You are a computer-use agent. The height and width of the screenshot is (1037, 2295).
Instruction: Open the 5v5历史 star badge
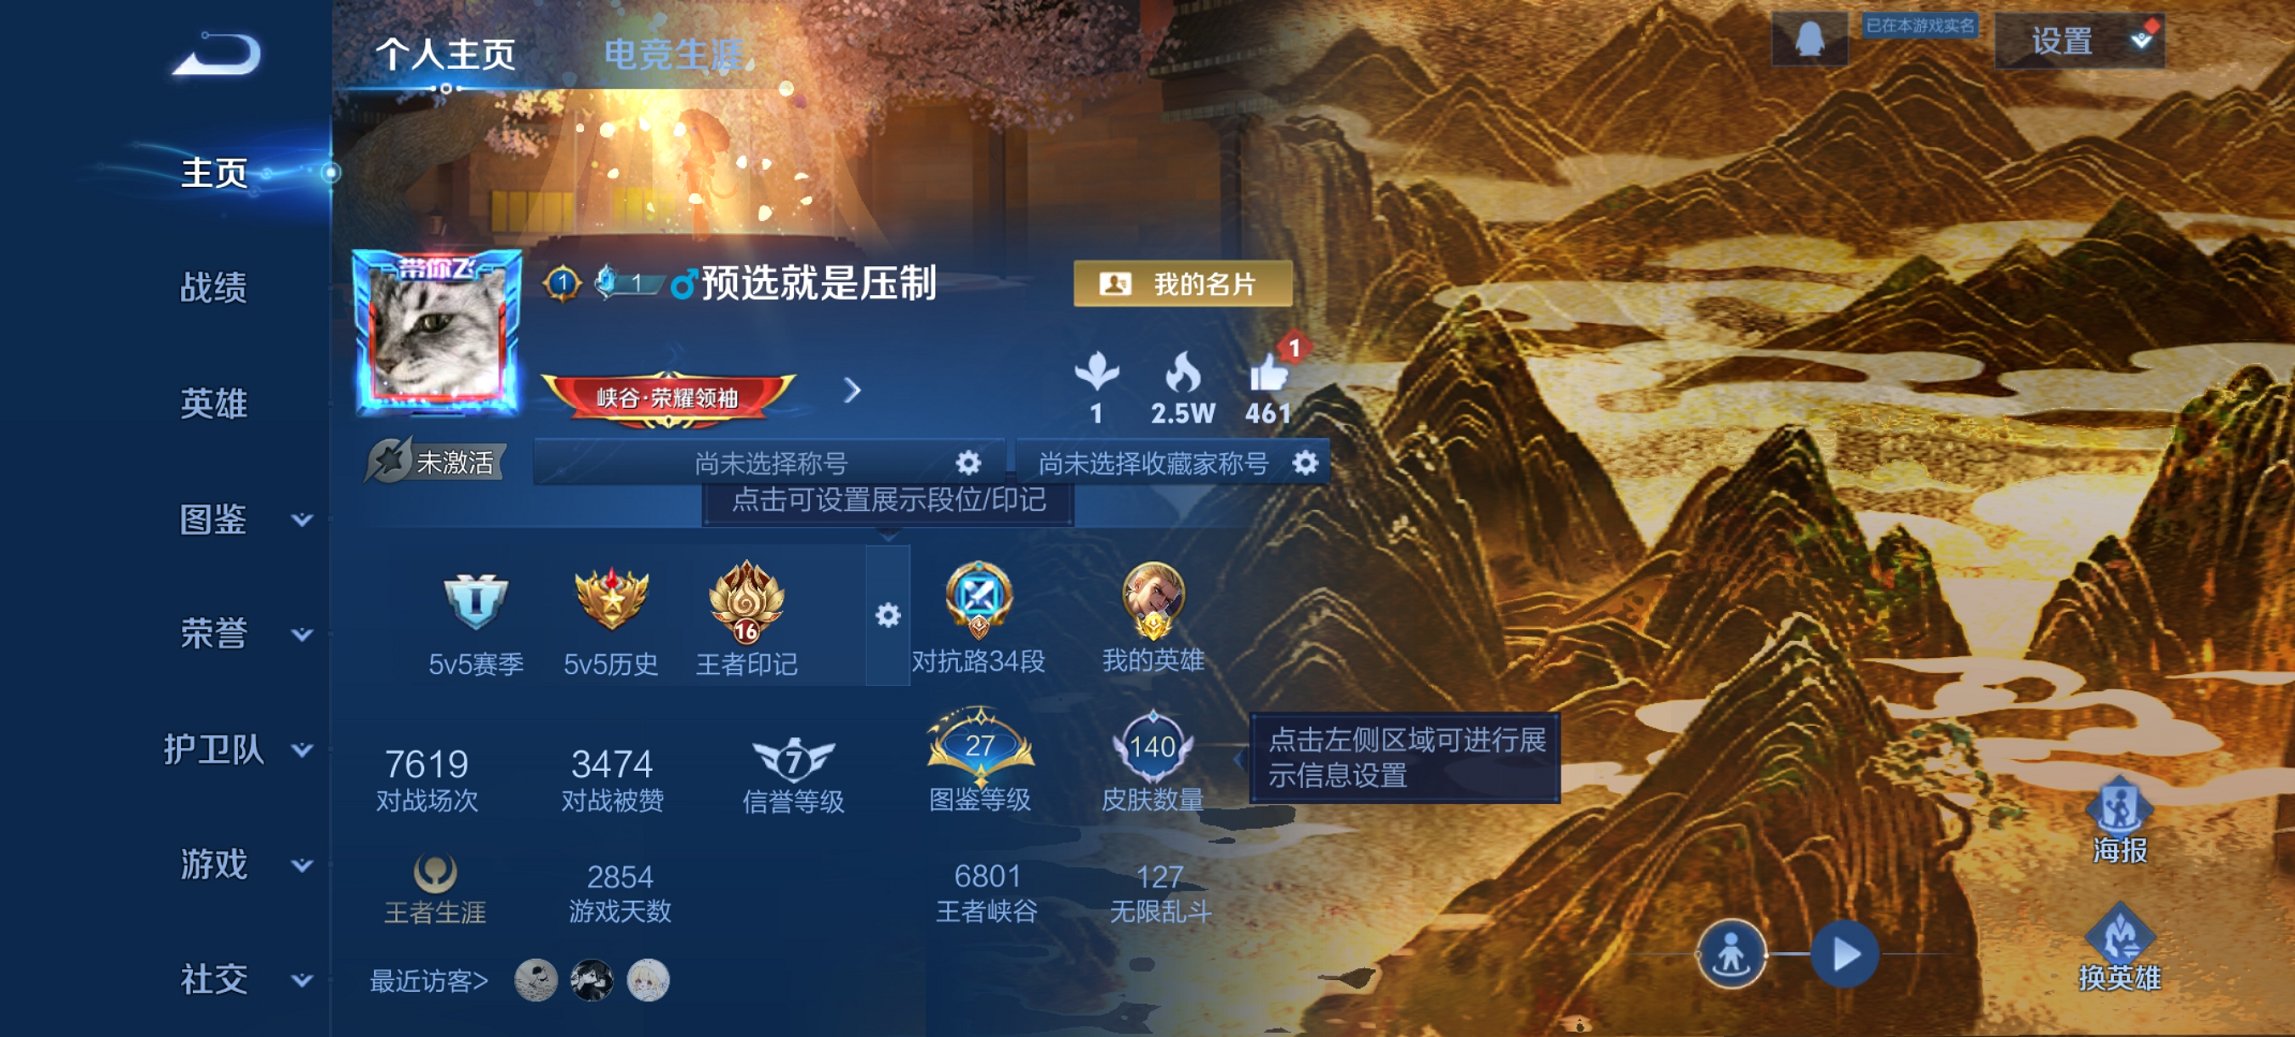(x=611, y=599)
